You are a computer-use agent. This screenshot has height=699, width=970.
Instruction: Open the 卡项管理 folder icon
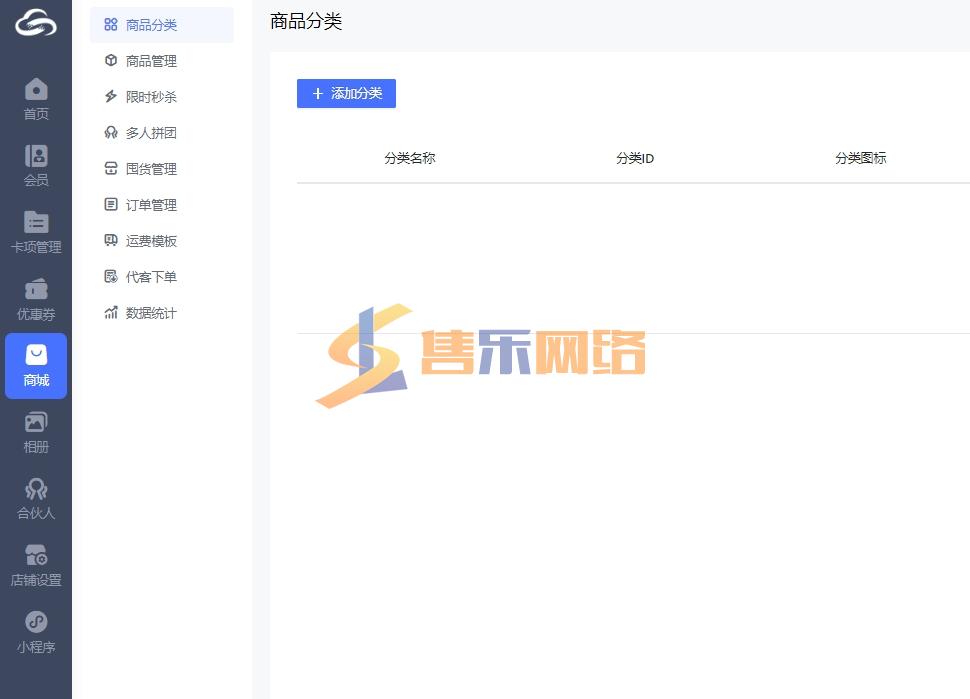(36, 223)
